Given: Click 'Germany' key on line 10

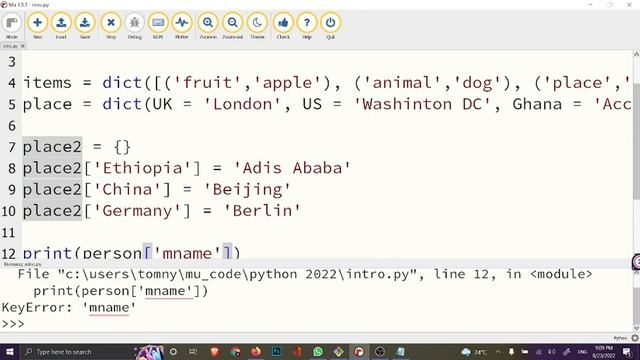Looking at the screenshot, I should click(x=138, y=211).
